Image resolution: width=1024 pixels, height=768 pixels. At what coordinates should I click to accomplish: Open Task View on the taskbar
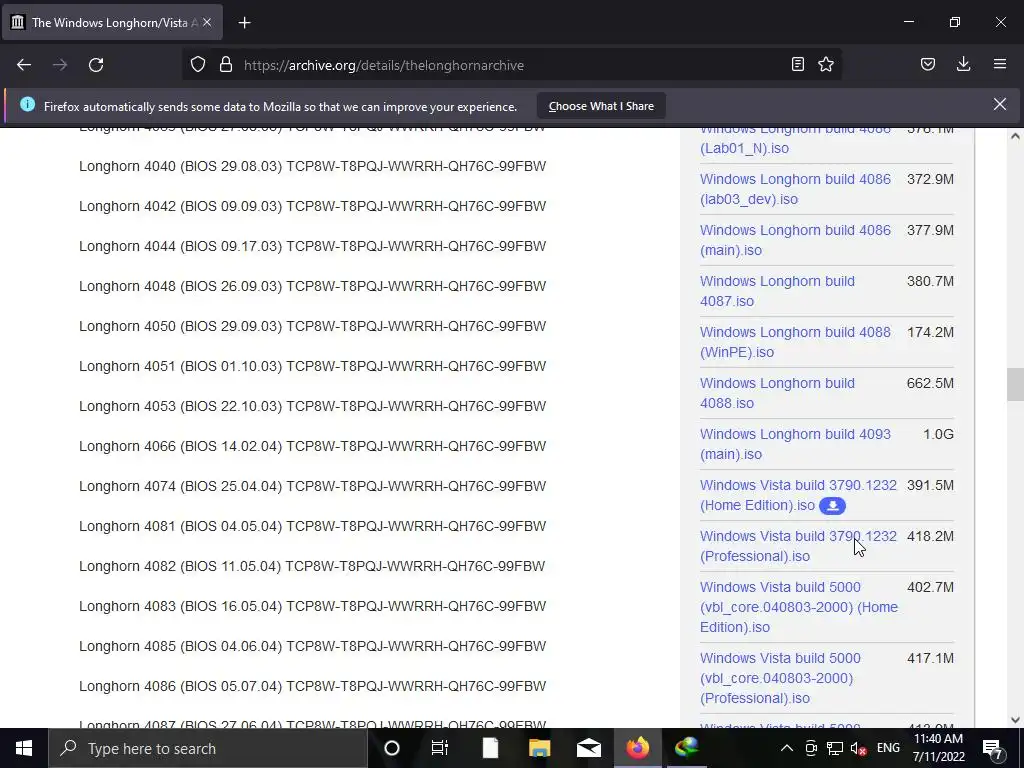pyautogui.click(x=440, y=748)
